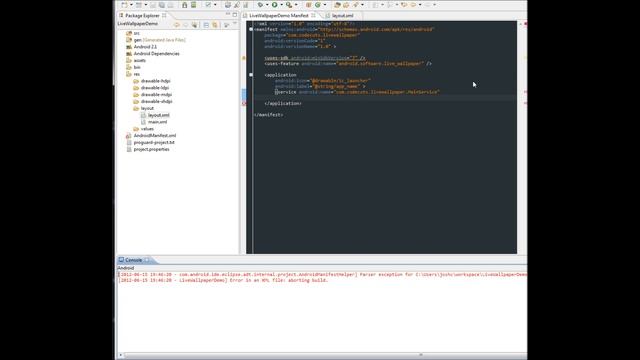Click the Back navigation arrow in Package Explorer
640x360 pixels.
click(177, 25)
